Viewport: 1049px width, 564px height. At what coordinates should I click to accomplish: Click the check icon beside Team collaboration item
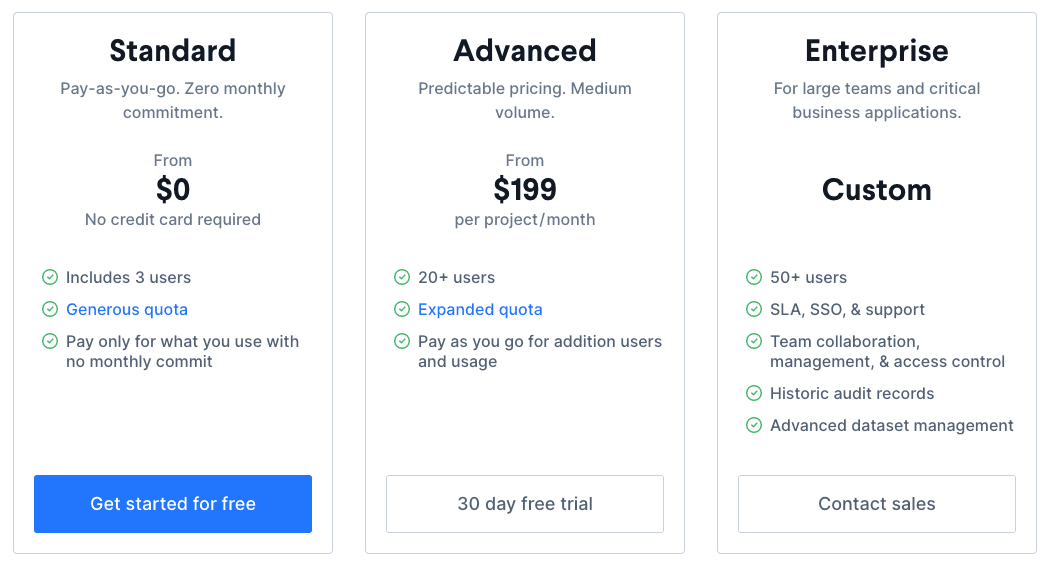754,341
